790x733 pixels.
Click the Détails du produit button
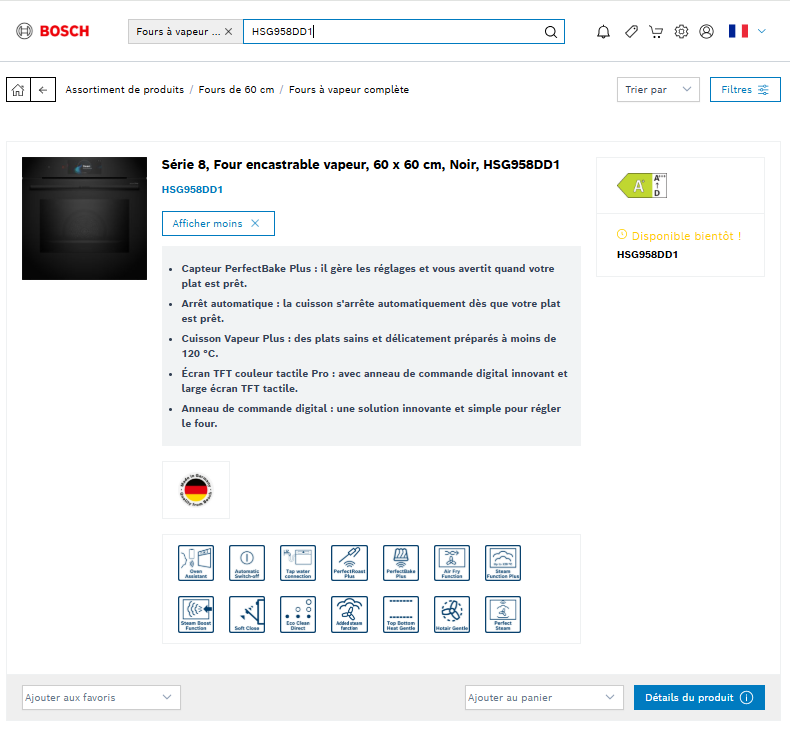[x=699, y=697]
